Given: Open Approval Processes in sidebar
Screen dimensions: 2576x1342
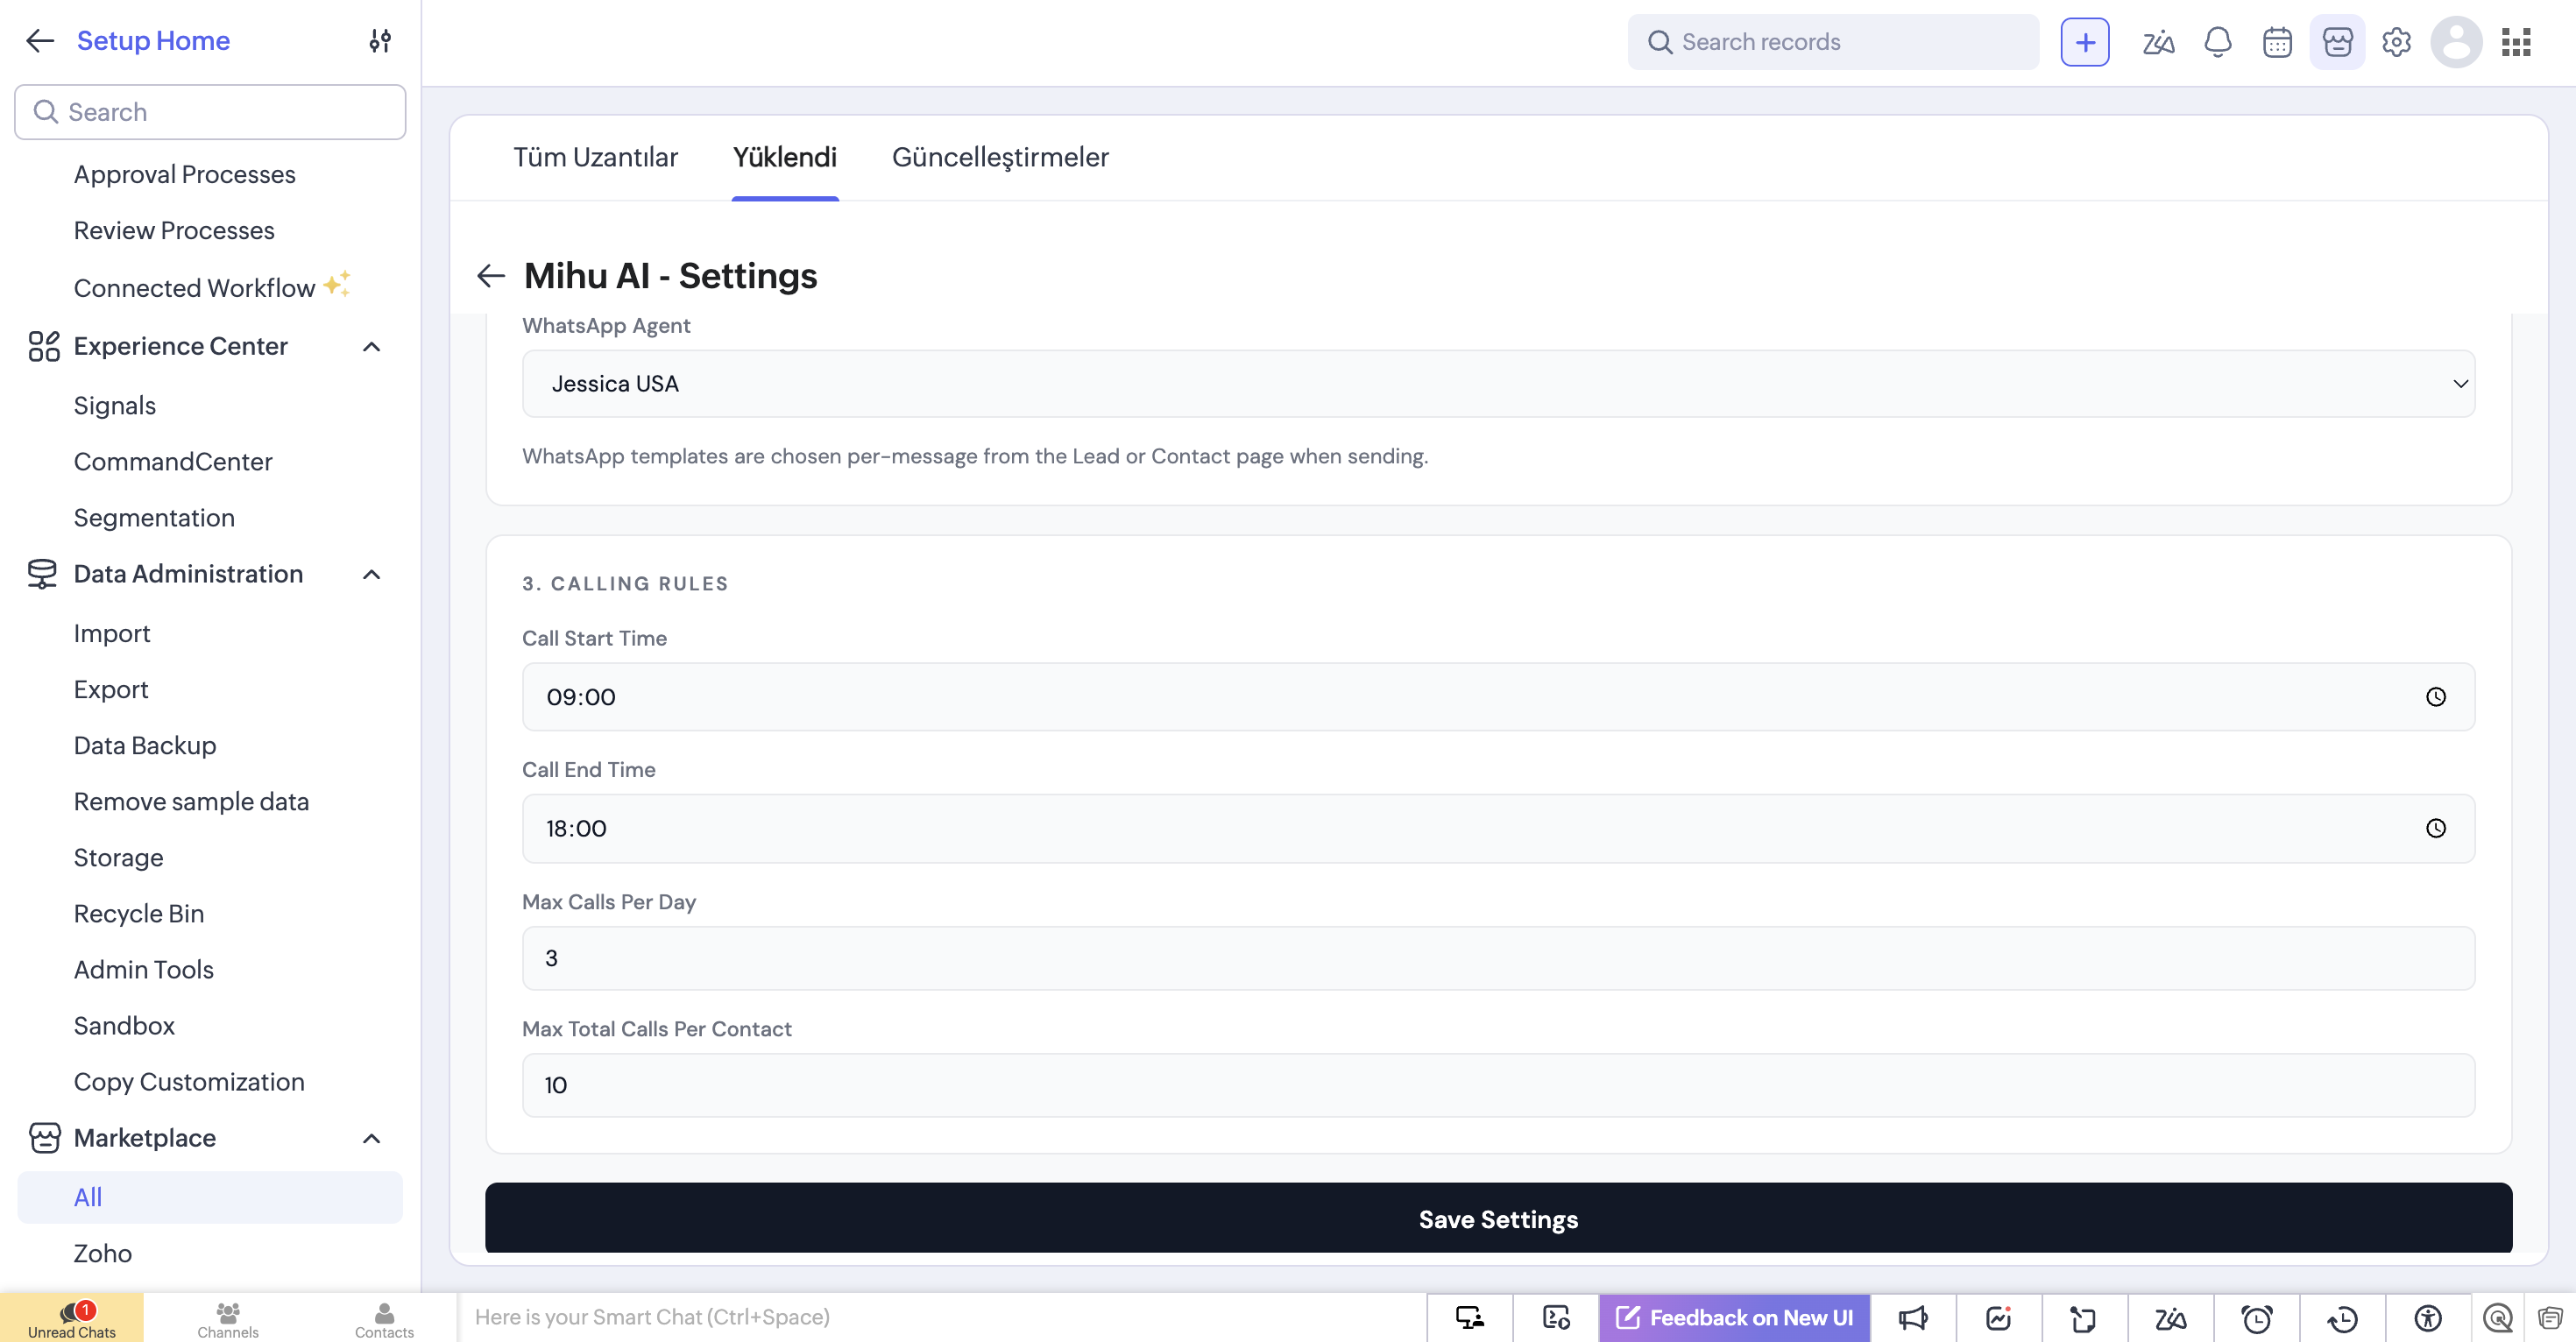Looking at the screenshot, I should point(185,174).
